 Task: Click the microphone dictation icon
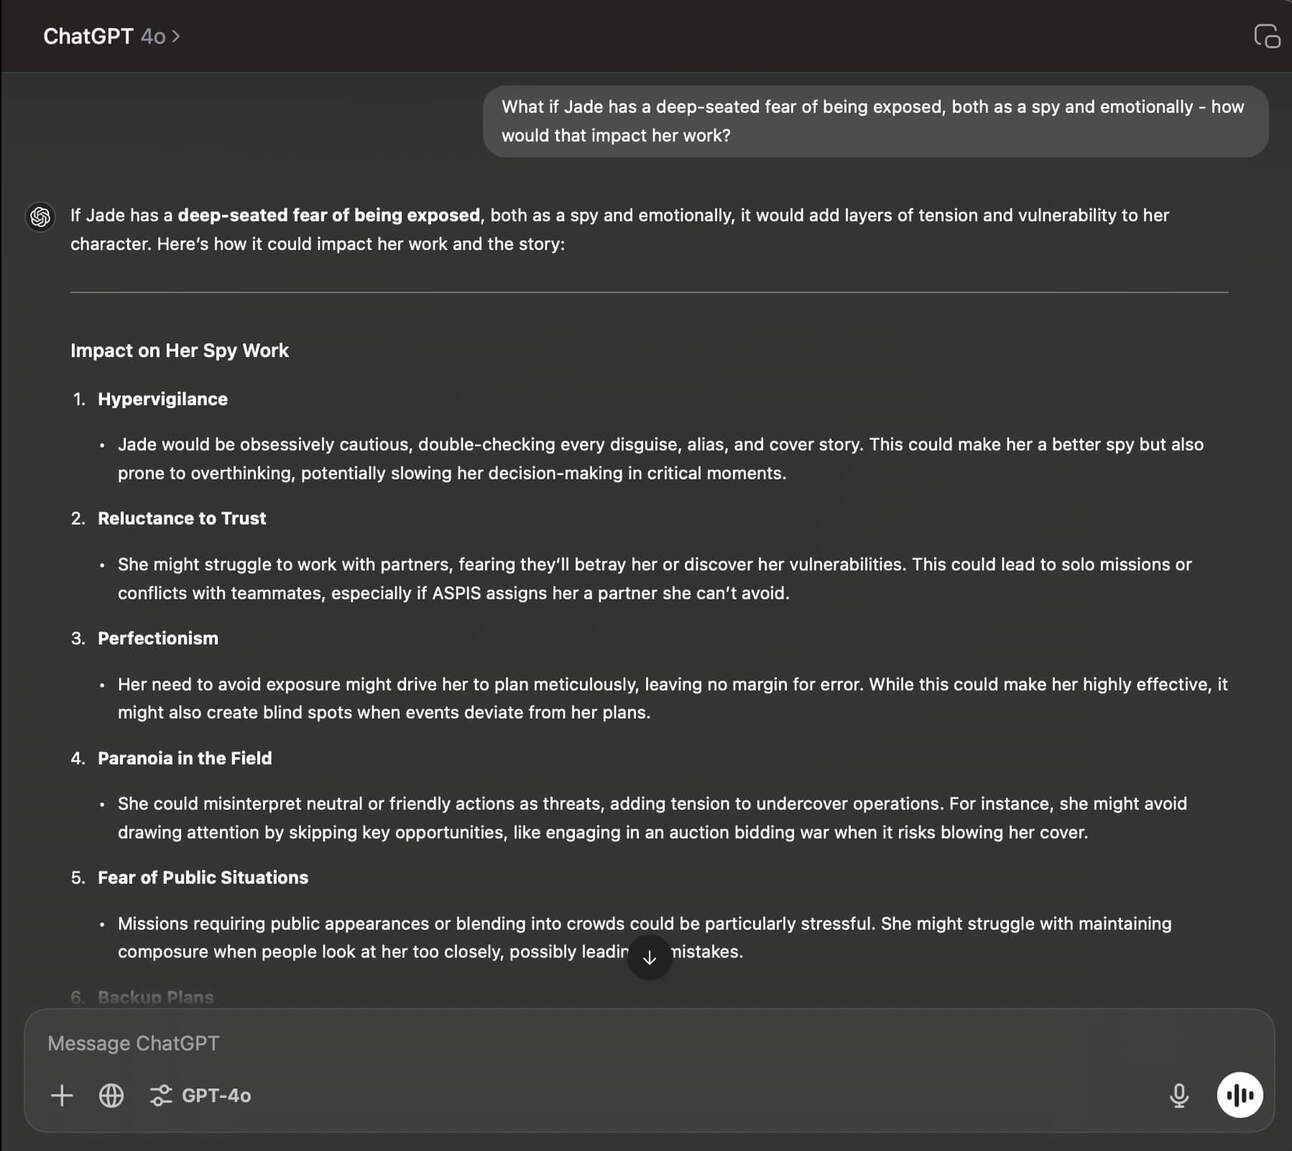[1179, 1095]
